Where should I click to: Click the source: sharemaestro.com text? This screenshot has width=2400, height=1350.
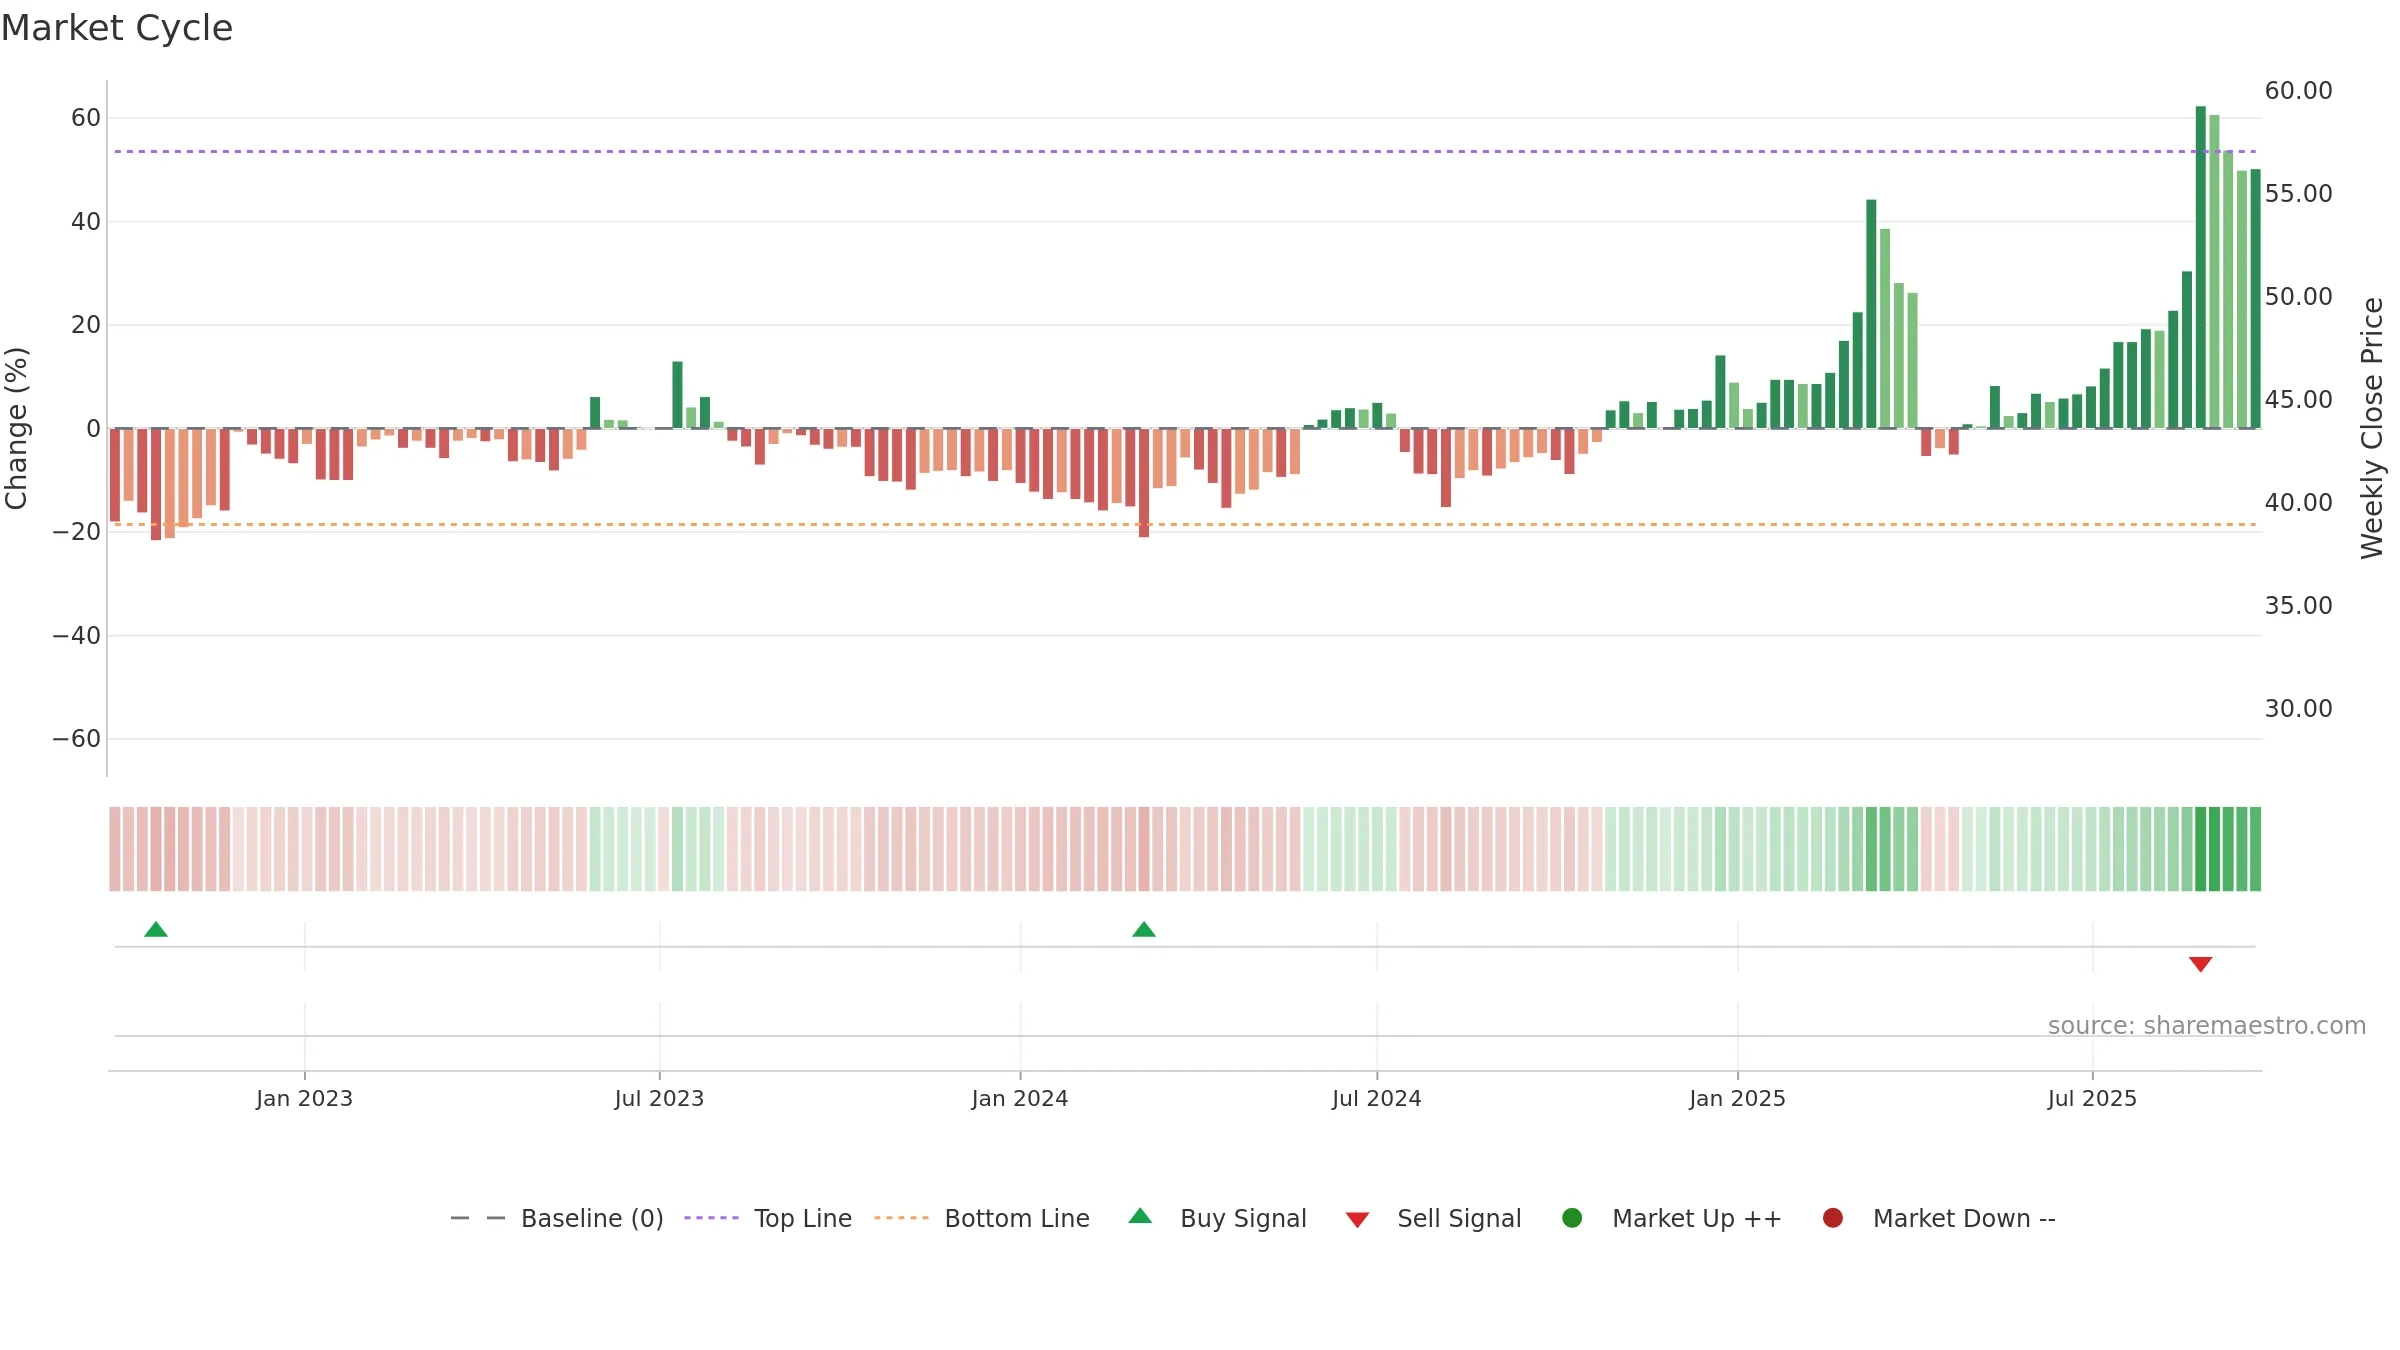2207,1026
